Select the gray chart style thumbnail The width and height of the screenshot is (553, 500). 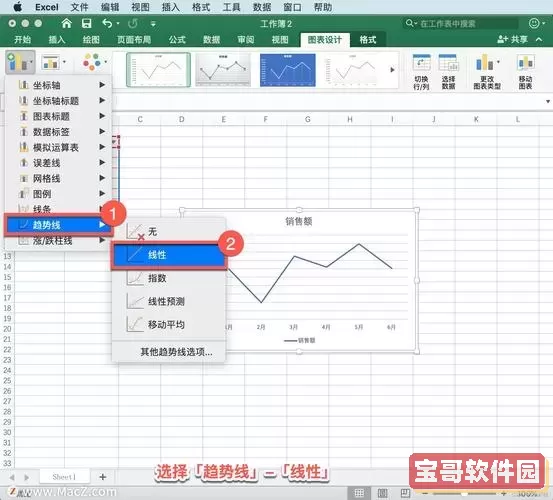pyautogui.click(x=223, y=69)
